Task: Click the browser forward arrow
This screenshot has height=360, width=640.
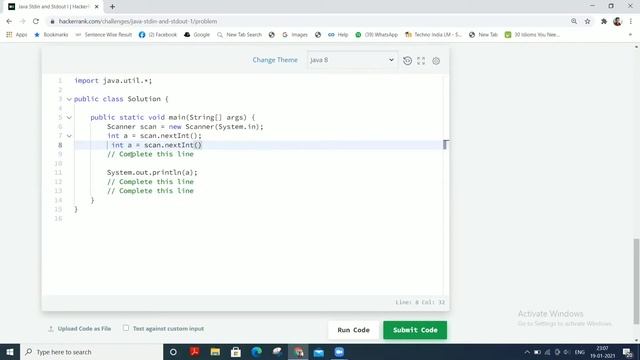Action: click(x=22, y=21)
